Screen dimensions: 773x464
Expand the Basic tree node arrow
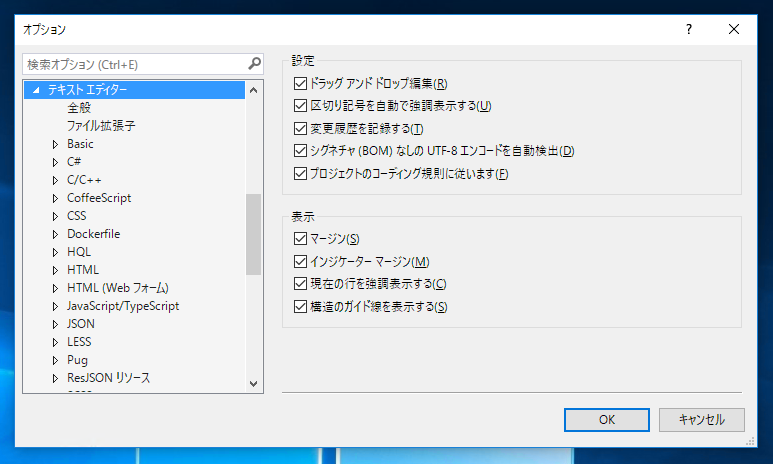(x=55, y=144)
